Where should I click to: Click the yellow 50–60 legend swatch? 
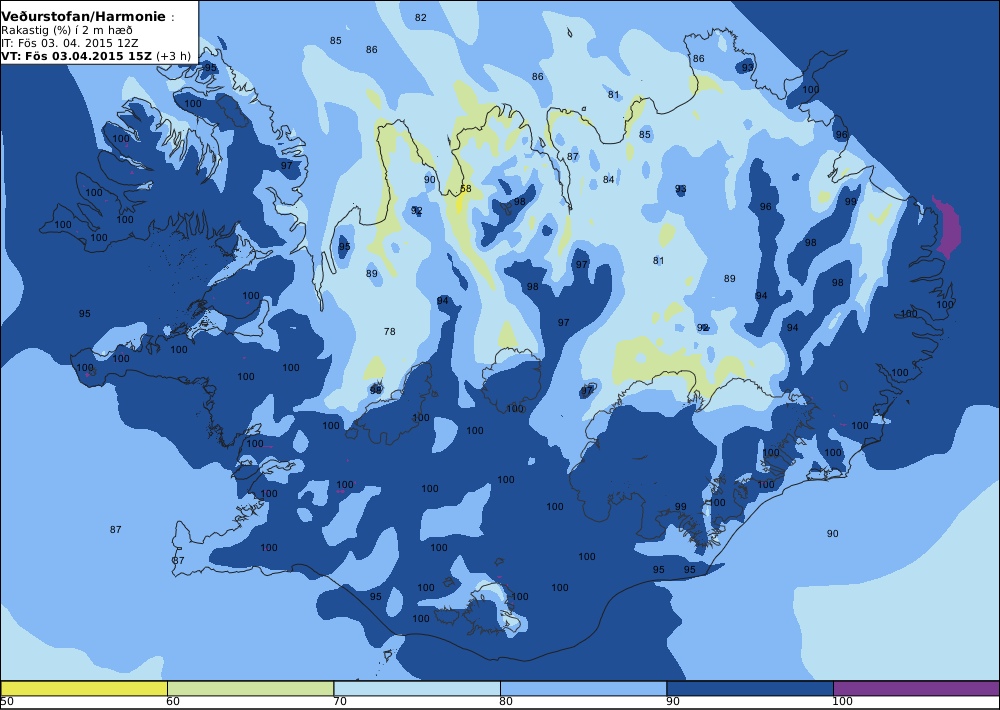click(84, 688)
